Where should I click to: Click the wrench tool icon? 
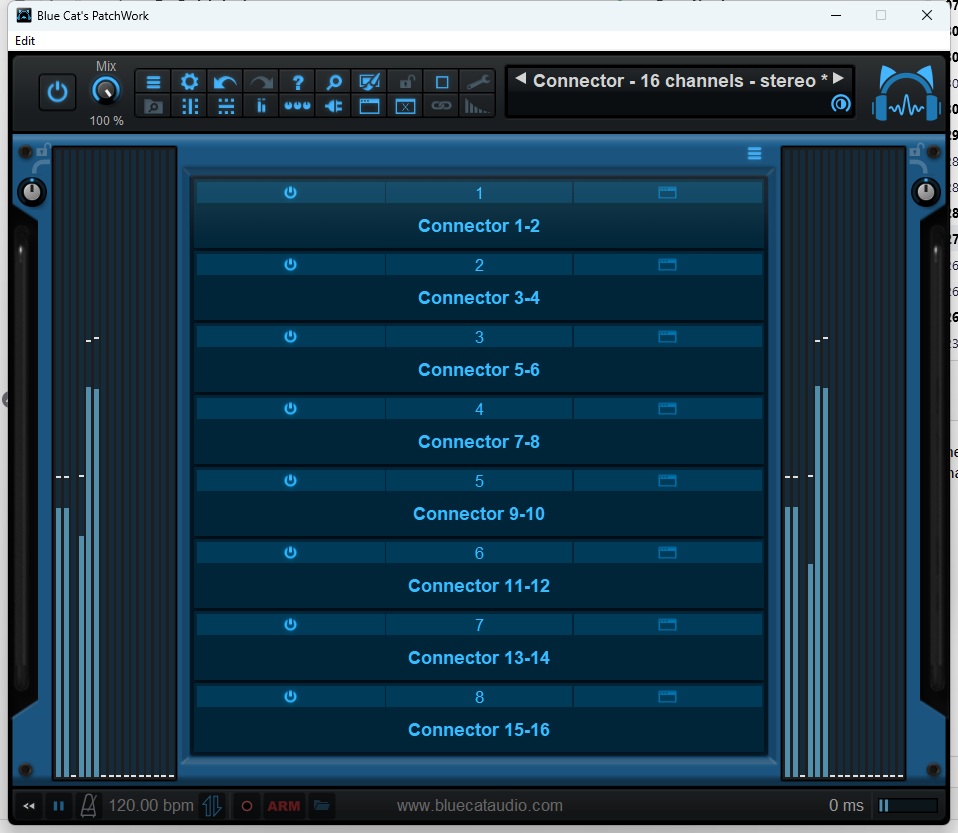point(478,82)
